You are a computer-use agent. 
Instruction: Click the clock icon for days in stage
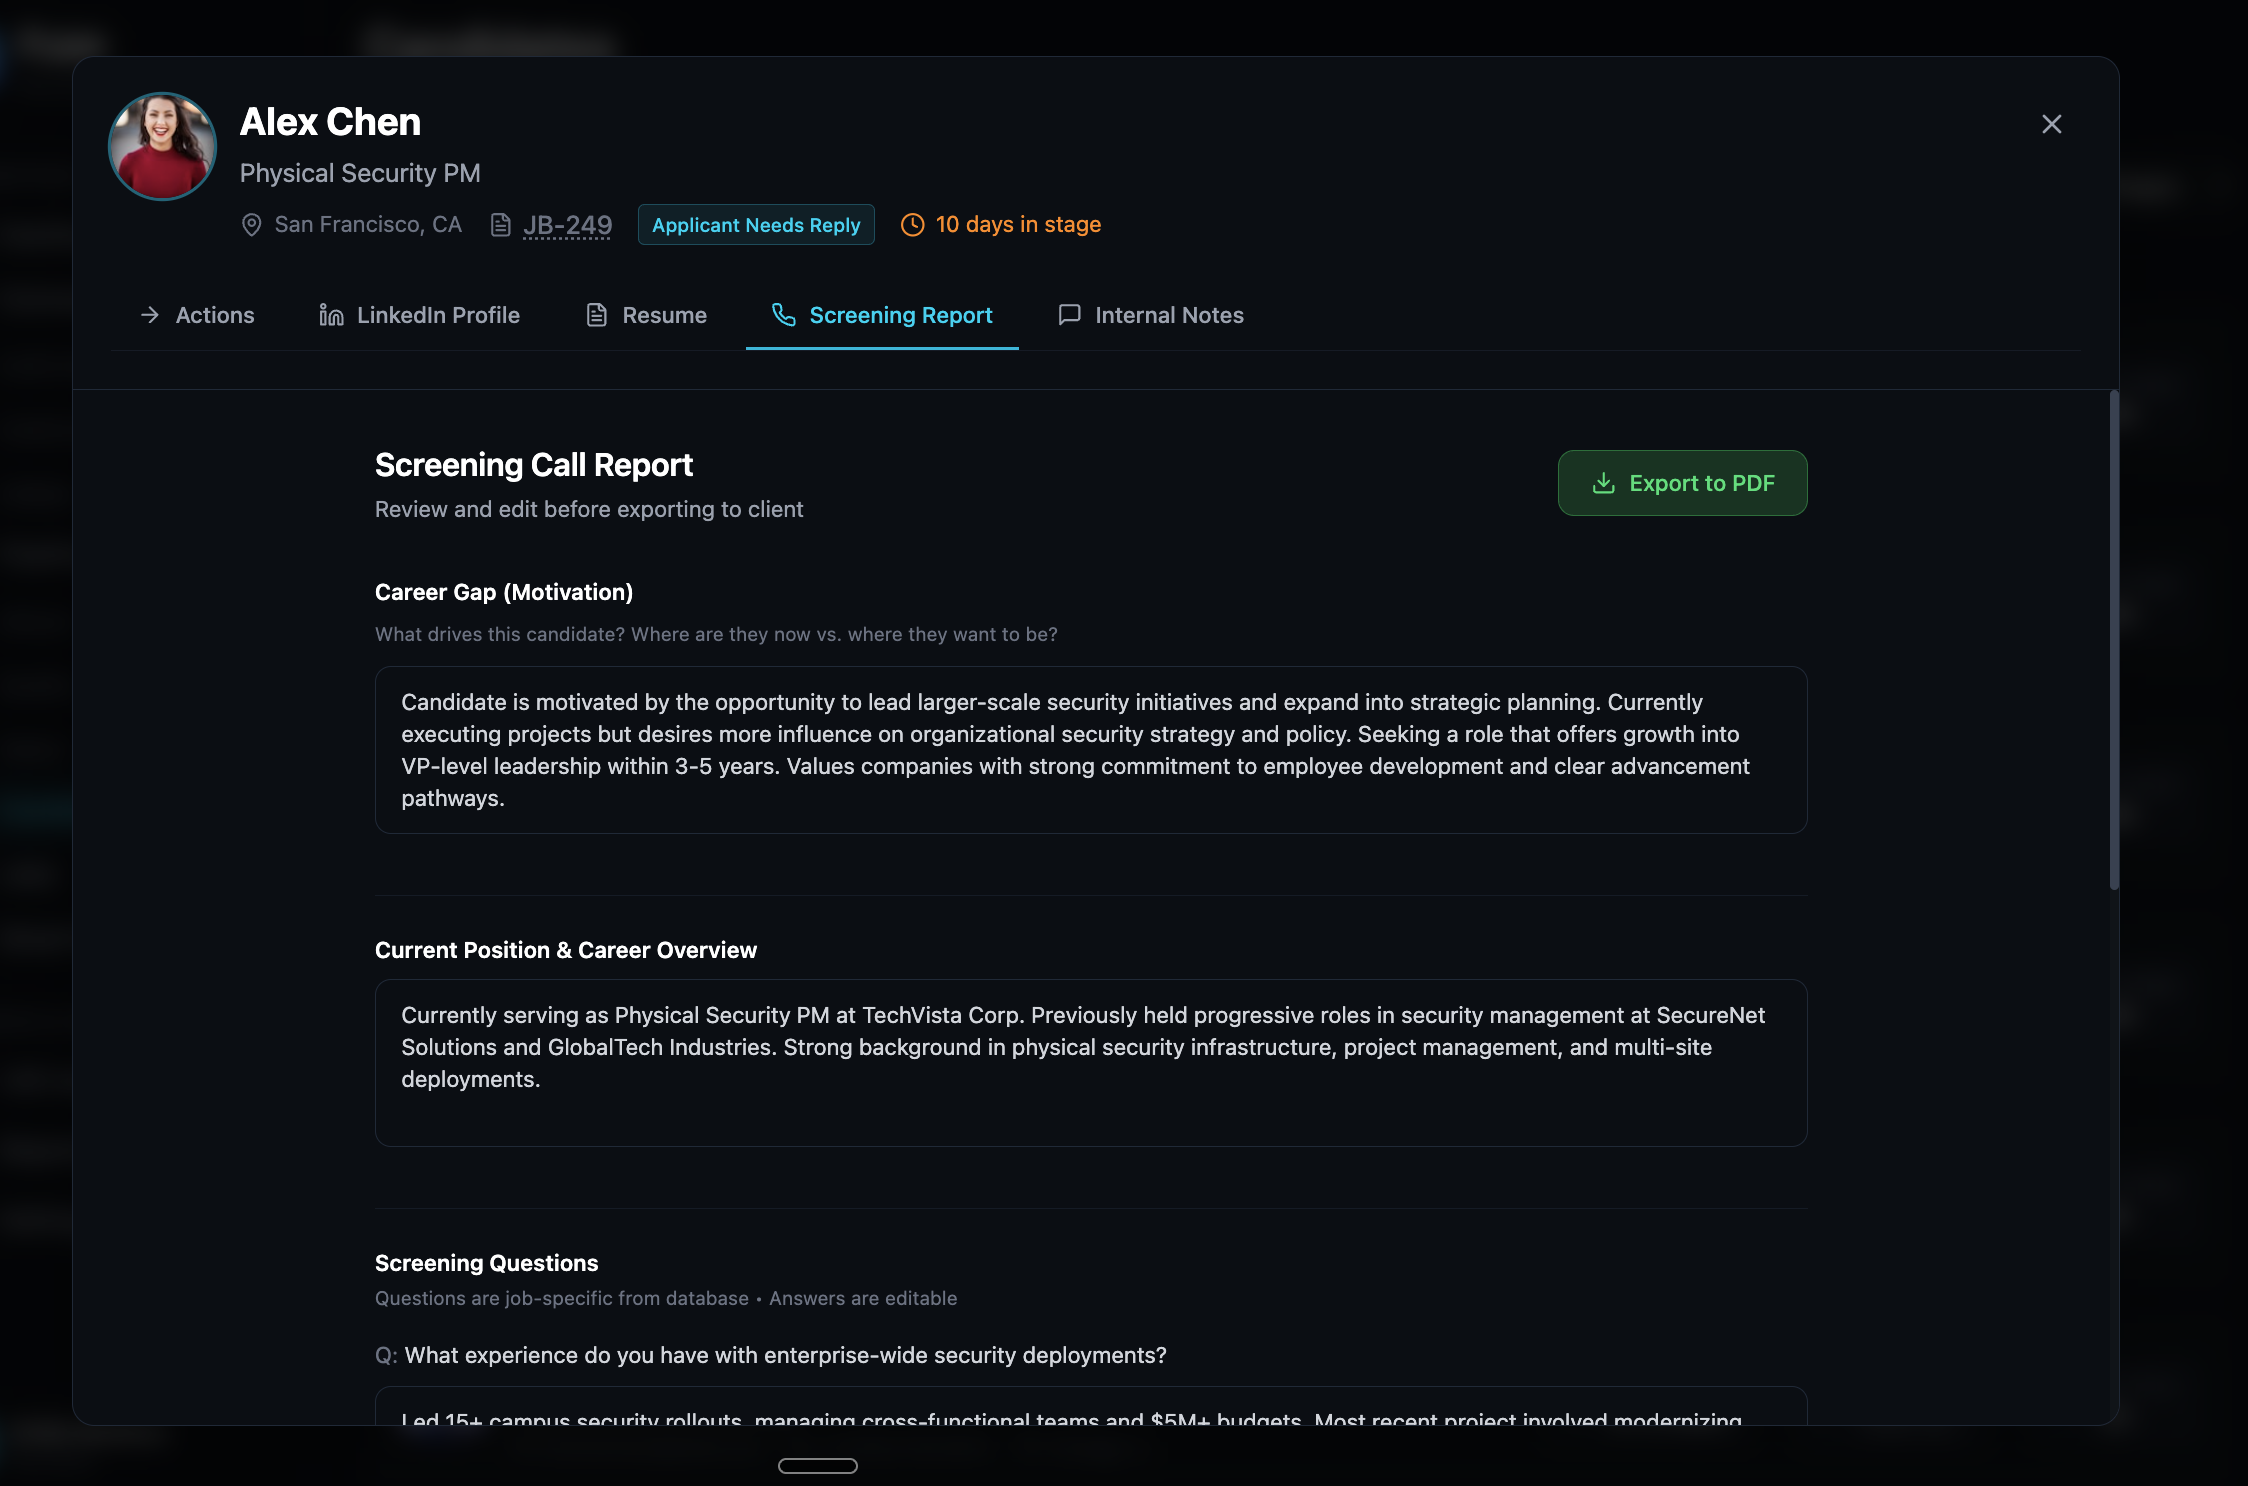point(912,225)
